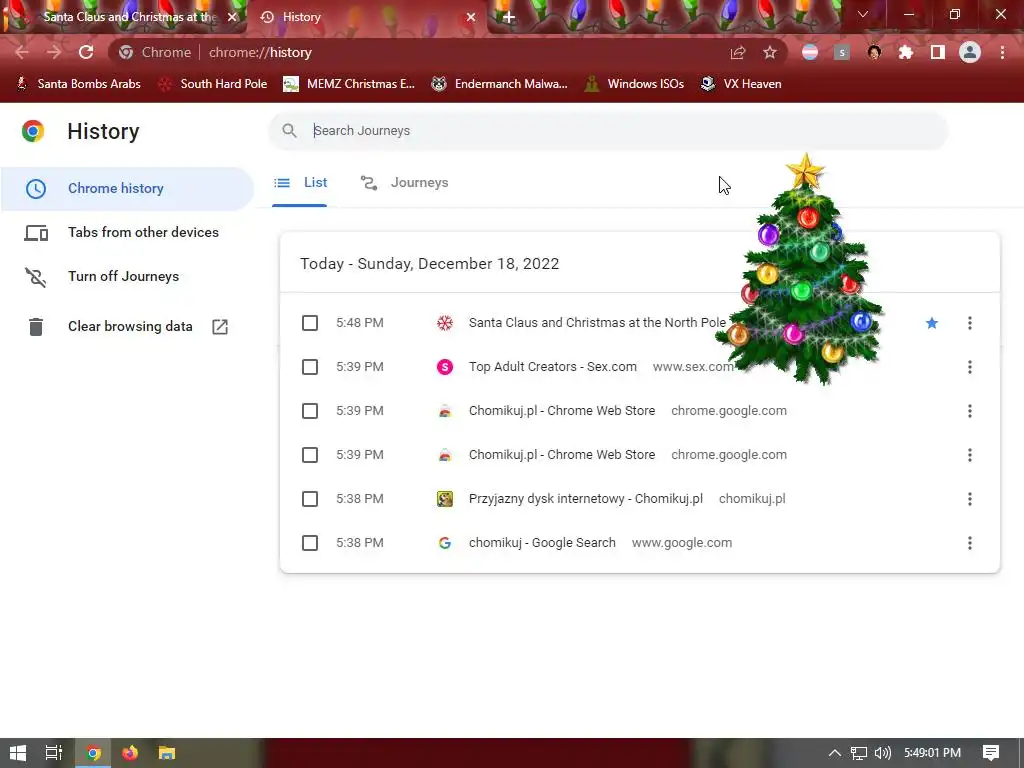Open actions menu for second Chomikuj Web Store

point(970,455)
